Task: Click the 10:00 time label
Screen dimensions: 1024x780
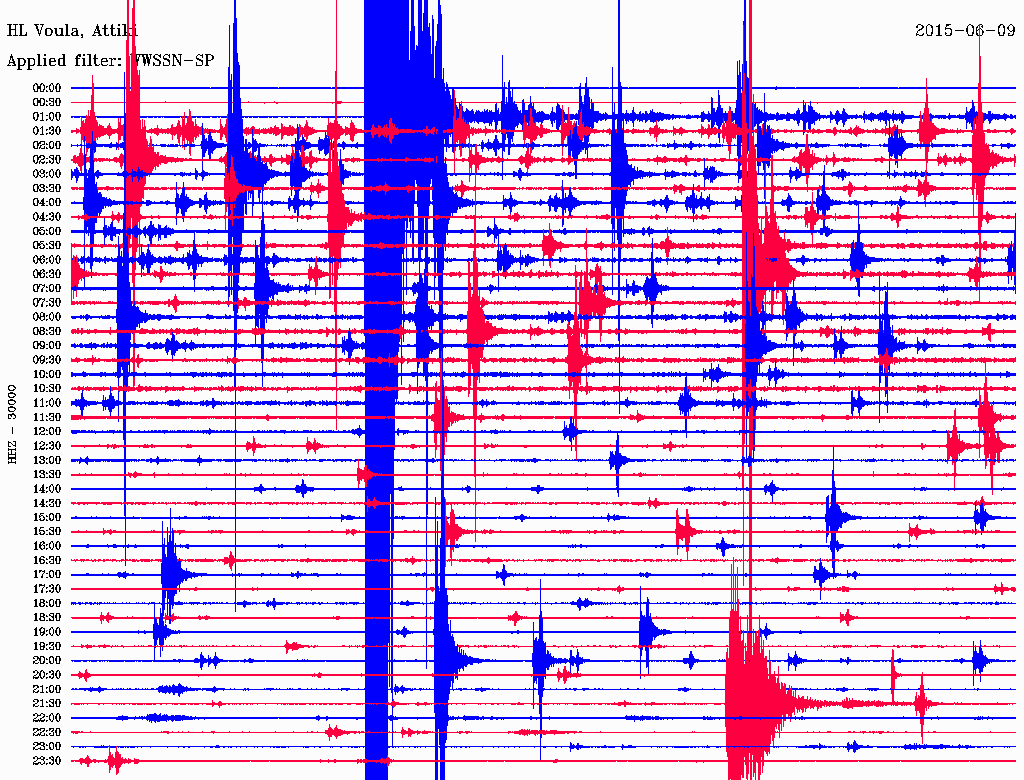Action: tap(47, 374)
